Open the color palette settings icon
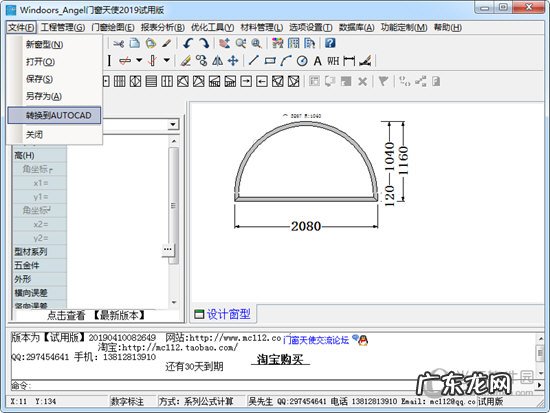 (x=278, y=43)
